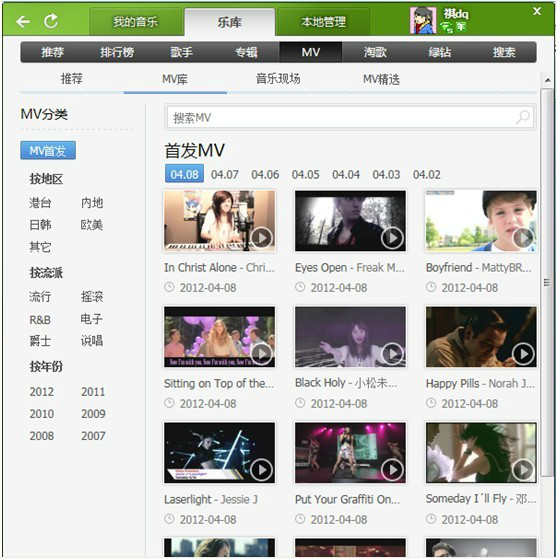Image resolution: width=557 pixels, height=559 pixels.
Task: Open 绿钻 section
Action: pos(440,52)
